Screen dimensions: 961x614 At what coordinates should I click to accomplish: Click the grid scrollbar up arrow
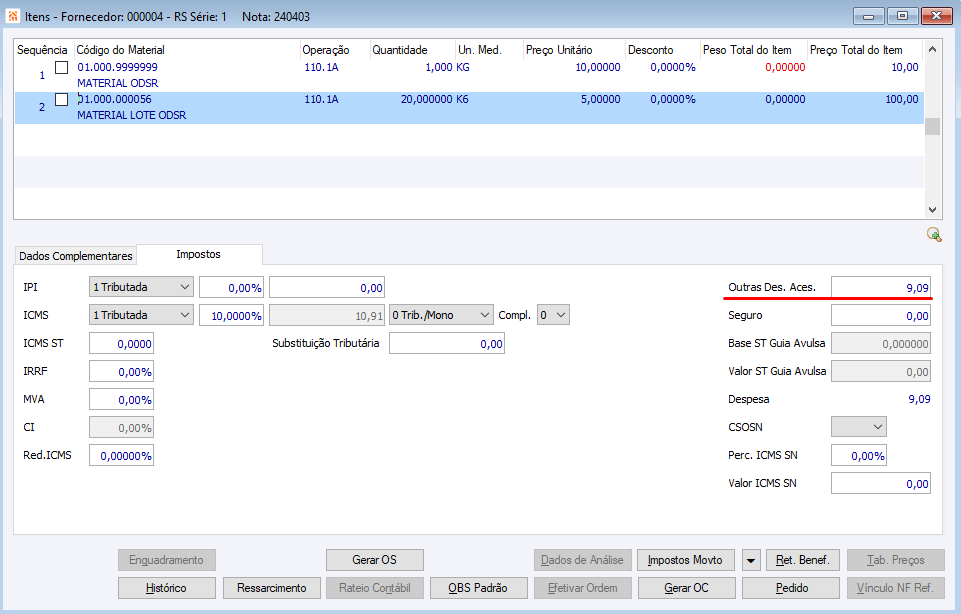click(932, 49)
